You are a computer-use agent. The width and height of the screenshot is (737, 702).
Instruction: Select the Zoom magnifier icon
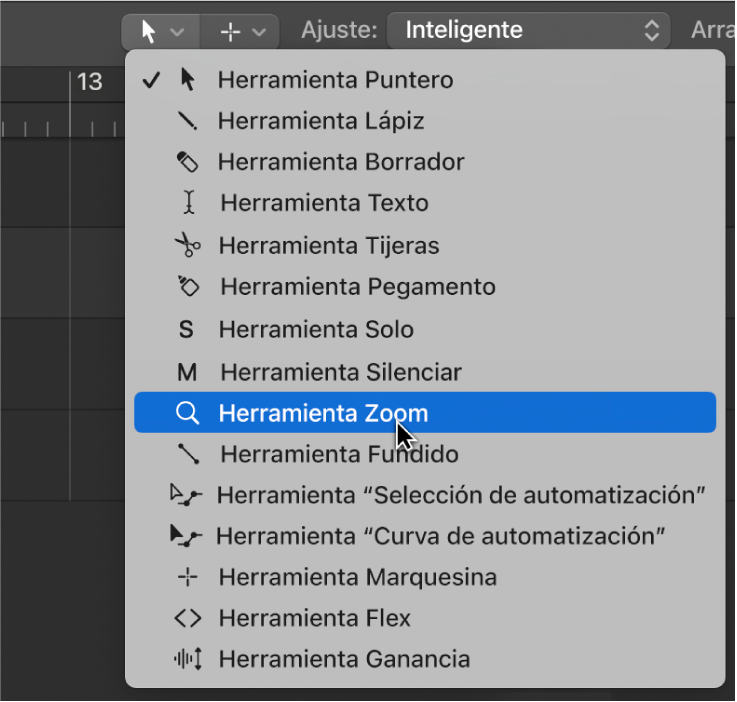[x=187, y=413]
